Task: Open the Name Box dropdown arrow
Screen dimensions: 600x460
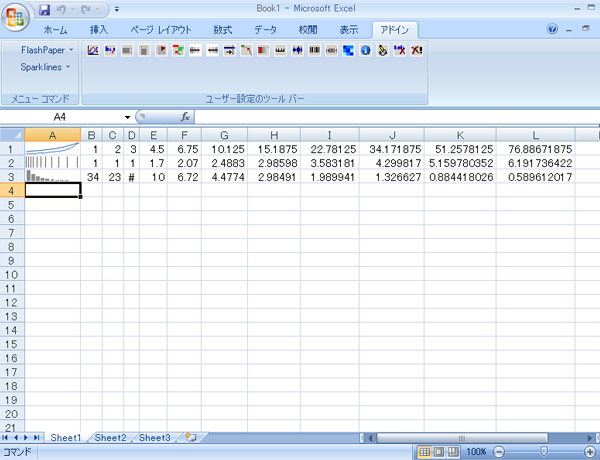Action: pyautogui.click(x=124, y=117)
